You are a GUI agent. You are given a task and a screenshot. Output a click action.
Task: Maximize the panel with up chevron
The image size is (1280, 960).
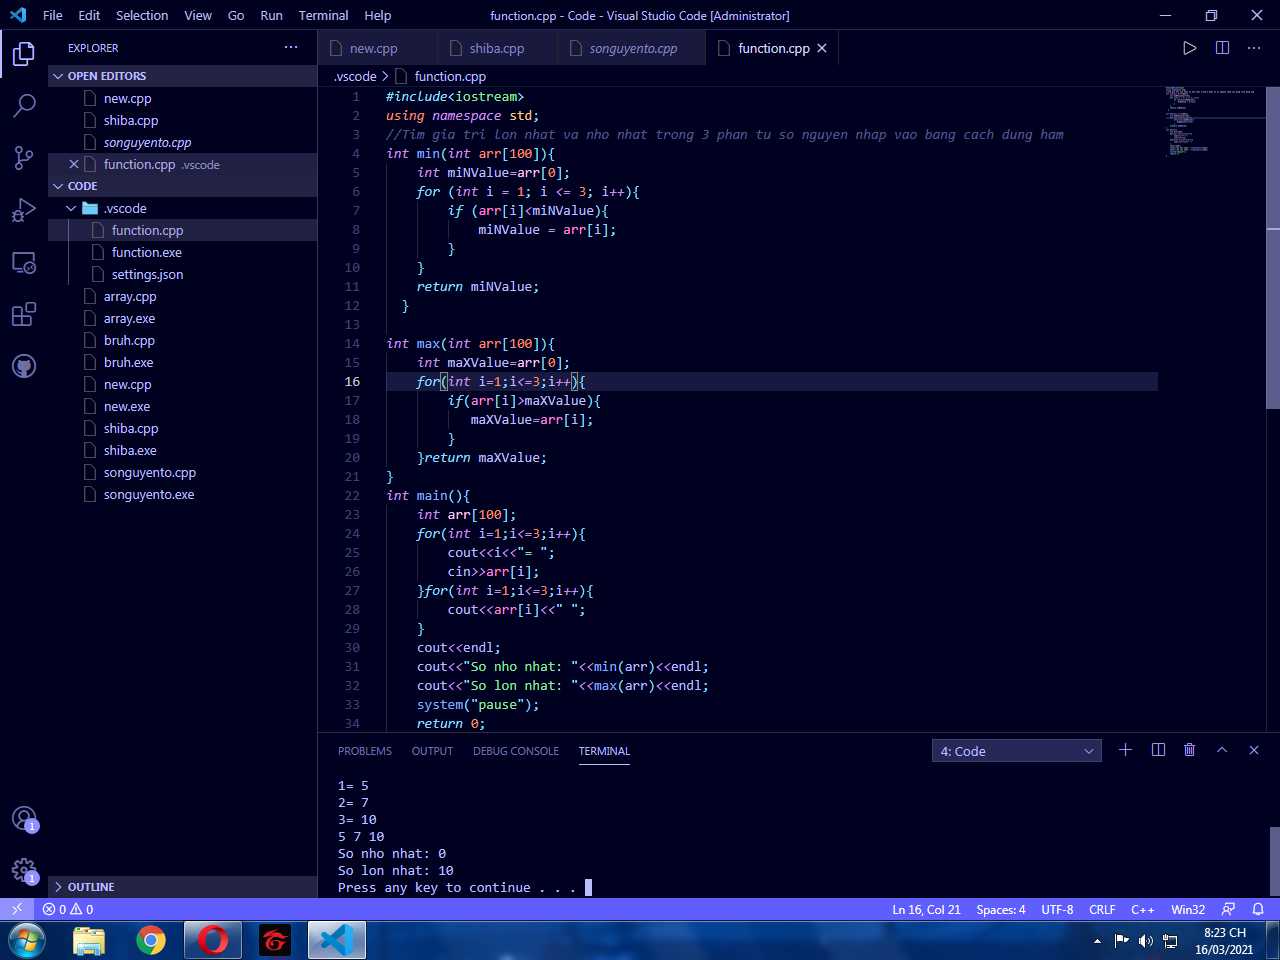[x=1222, y=750]
